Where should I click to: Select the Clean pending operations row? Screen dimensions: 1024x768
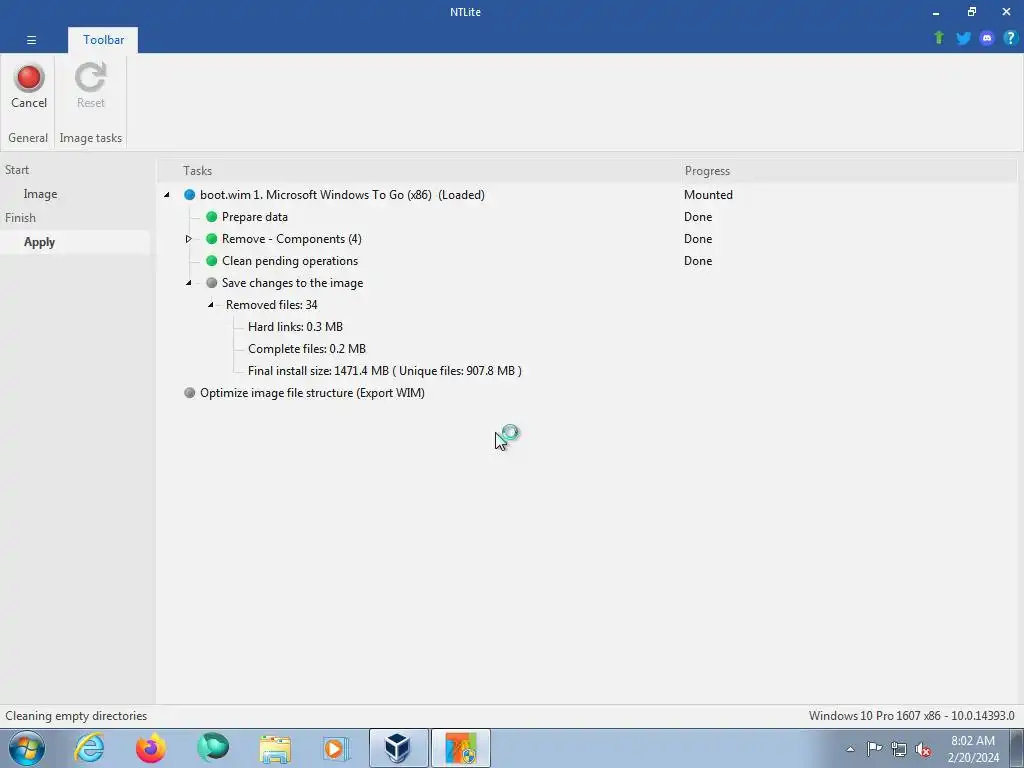tap(290, 261)
